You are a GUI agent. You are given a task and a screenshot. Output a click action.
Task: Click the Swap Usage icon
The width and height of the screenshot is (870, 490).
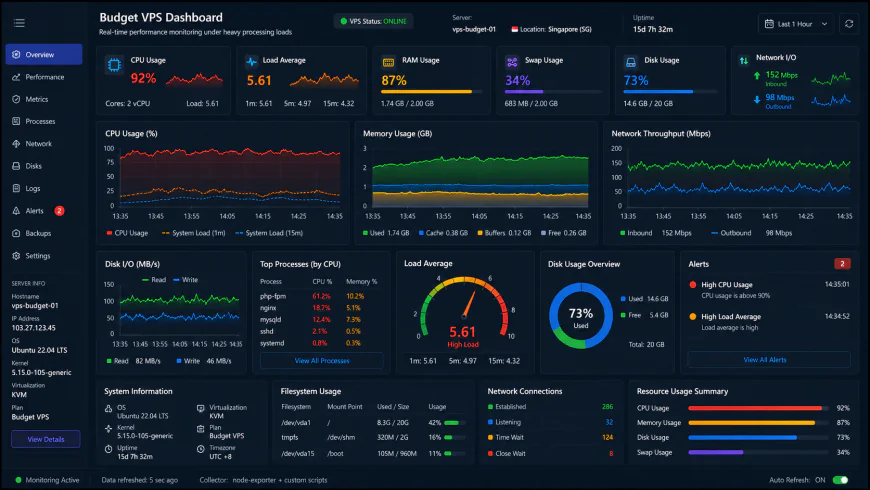coord(512,62)
